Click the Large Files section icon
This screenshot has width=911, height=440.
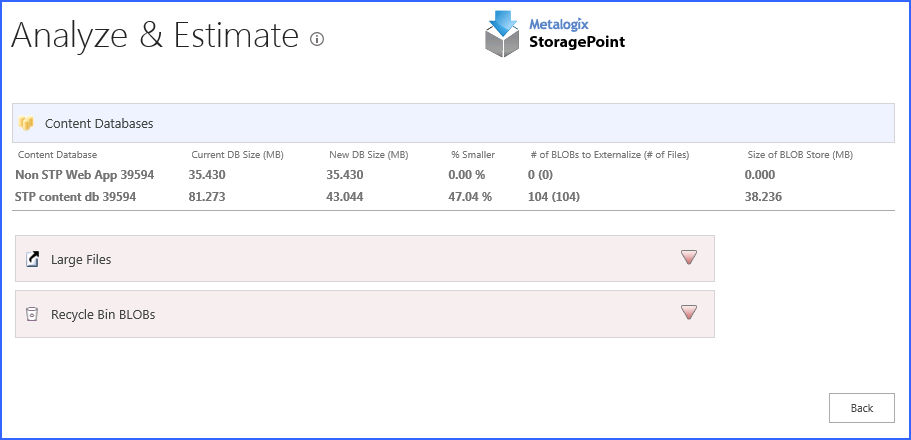[31, 259]
